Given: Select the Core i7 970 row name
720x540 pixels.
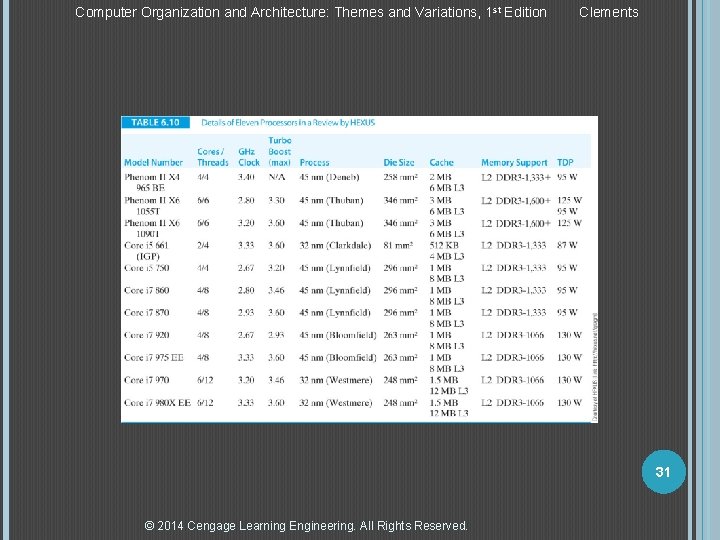Looking at the screenshot, I should coord(146,380).
